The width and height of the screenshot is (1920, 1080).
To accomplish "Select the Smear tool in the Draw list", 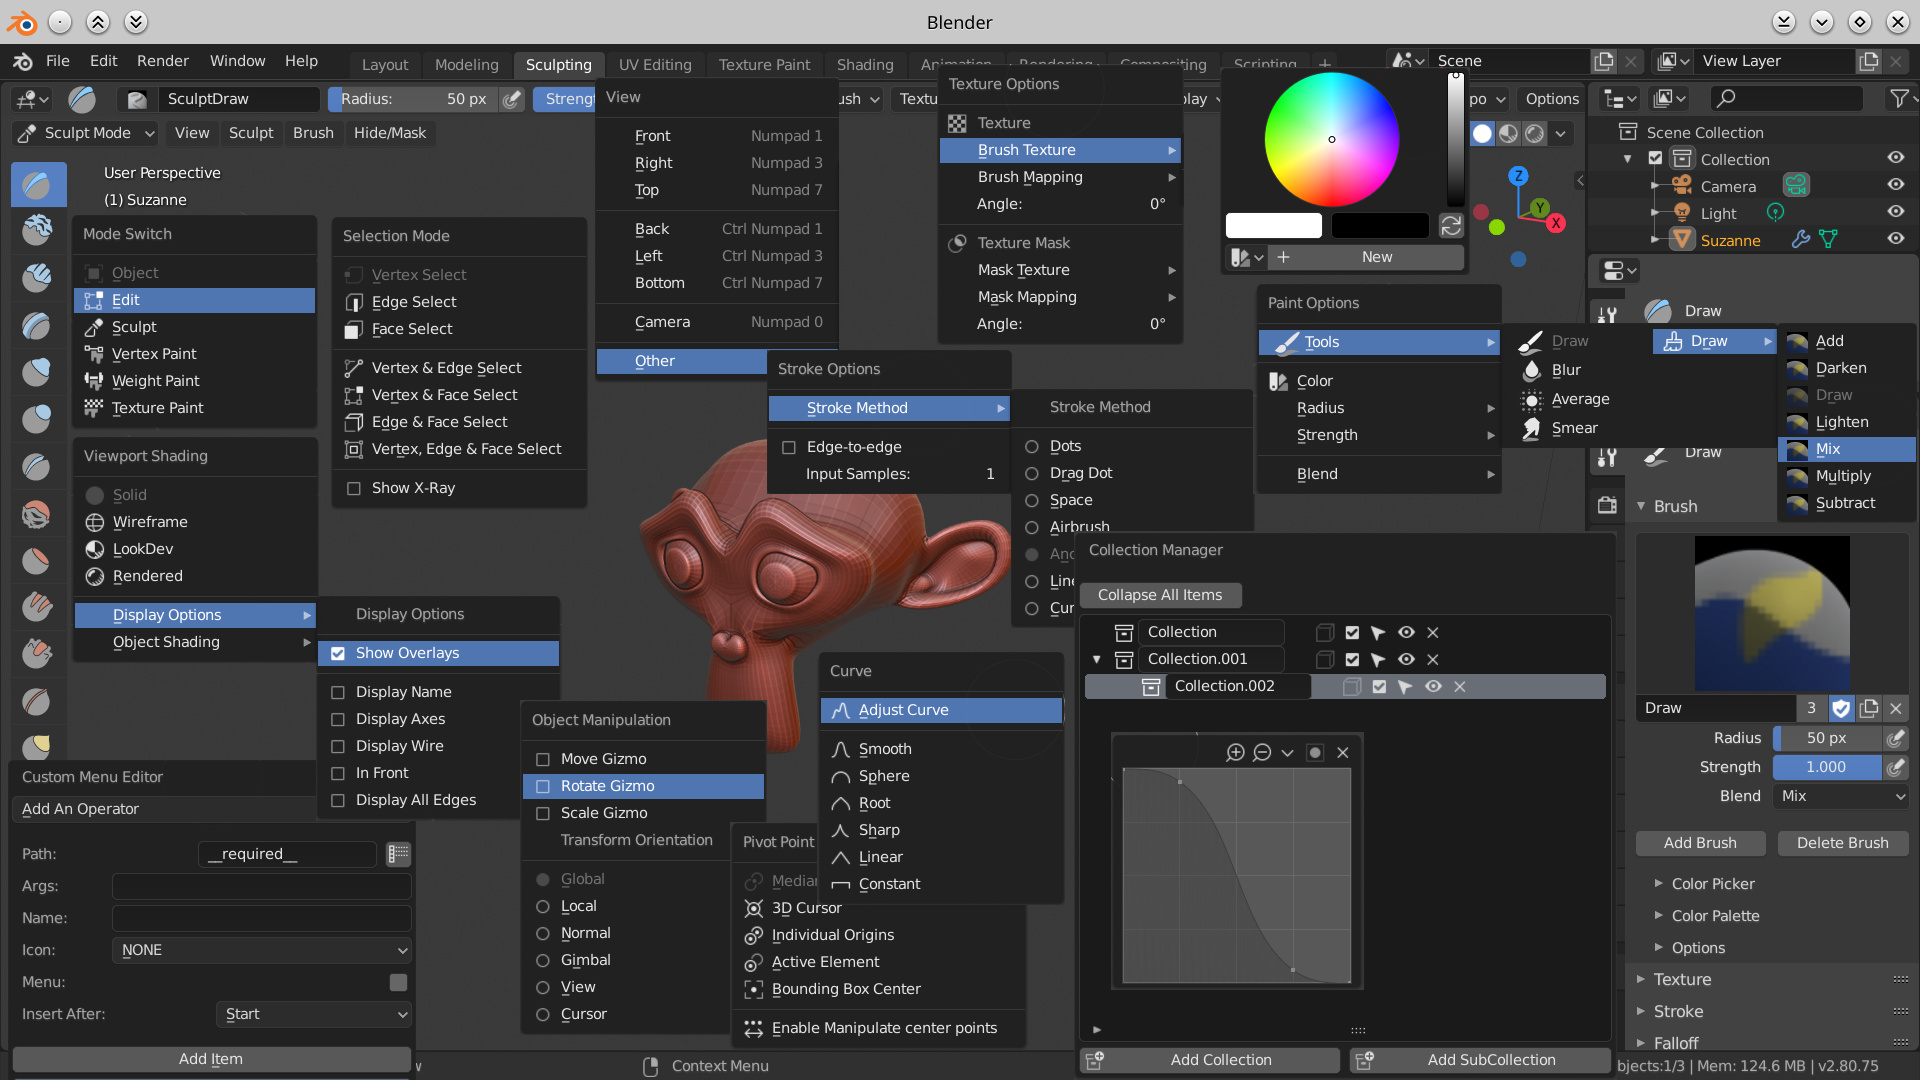I will tap(1573, 428).
